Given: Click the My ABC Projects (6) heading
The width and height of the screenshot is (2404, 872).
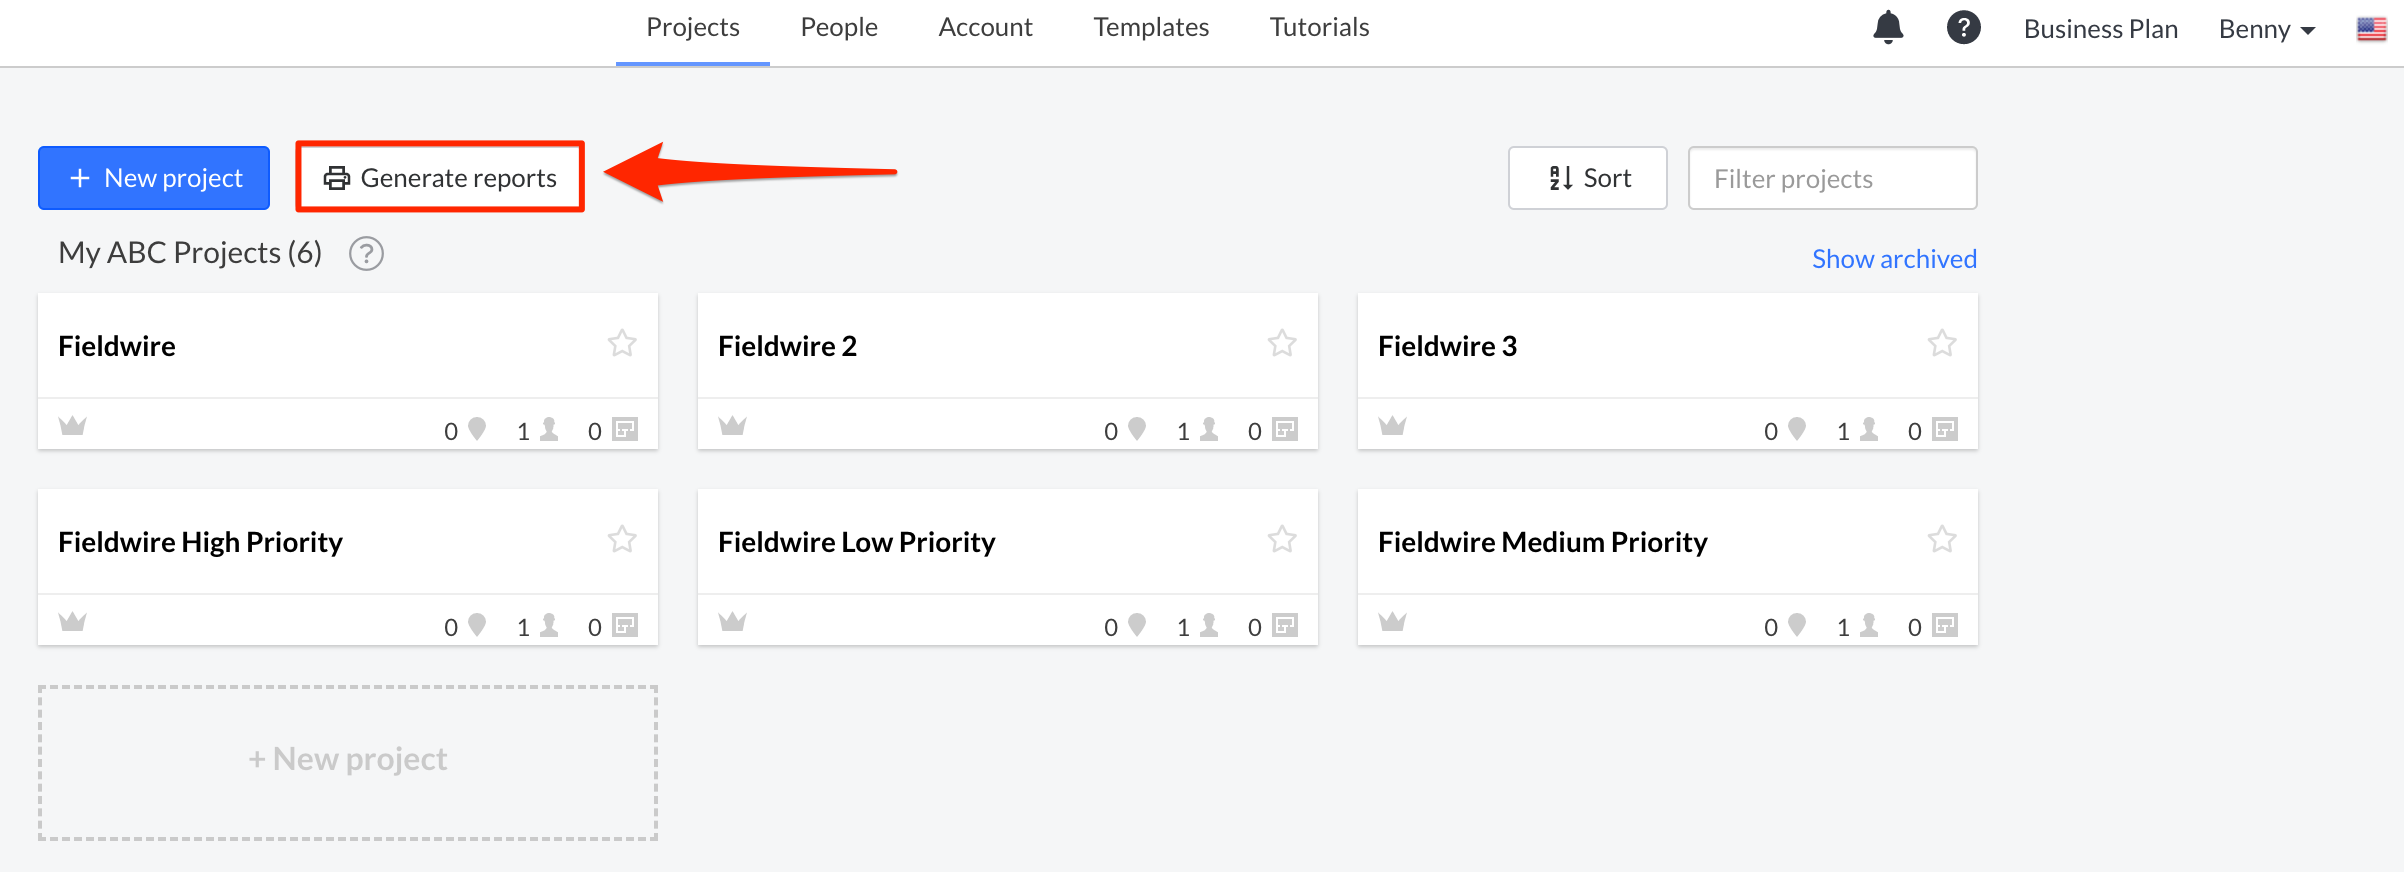Looking at the screenshot, I should coord(190,253).
